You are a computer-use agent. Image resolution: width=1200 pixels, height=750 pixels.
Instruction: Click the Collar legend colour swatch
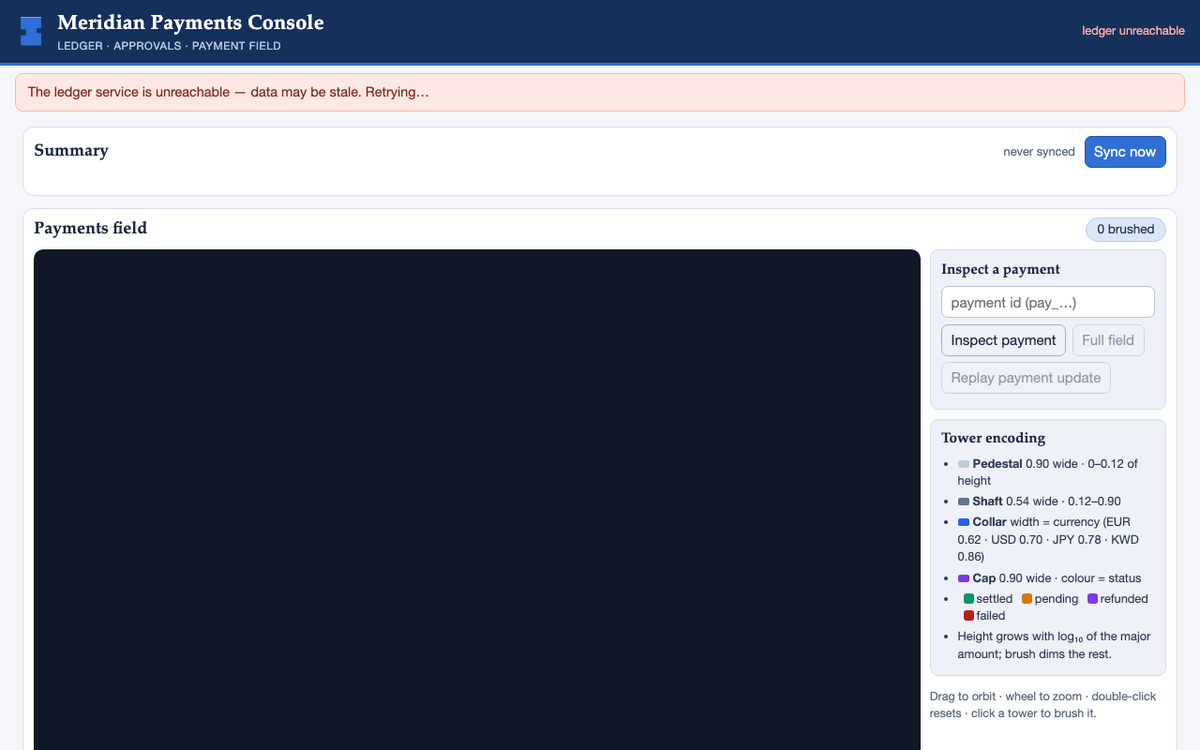tap(964, 522)
